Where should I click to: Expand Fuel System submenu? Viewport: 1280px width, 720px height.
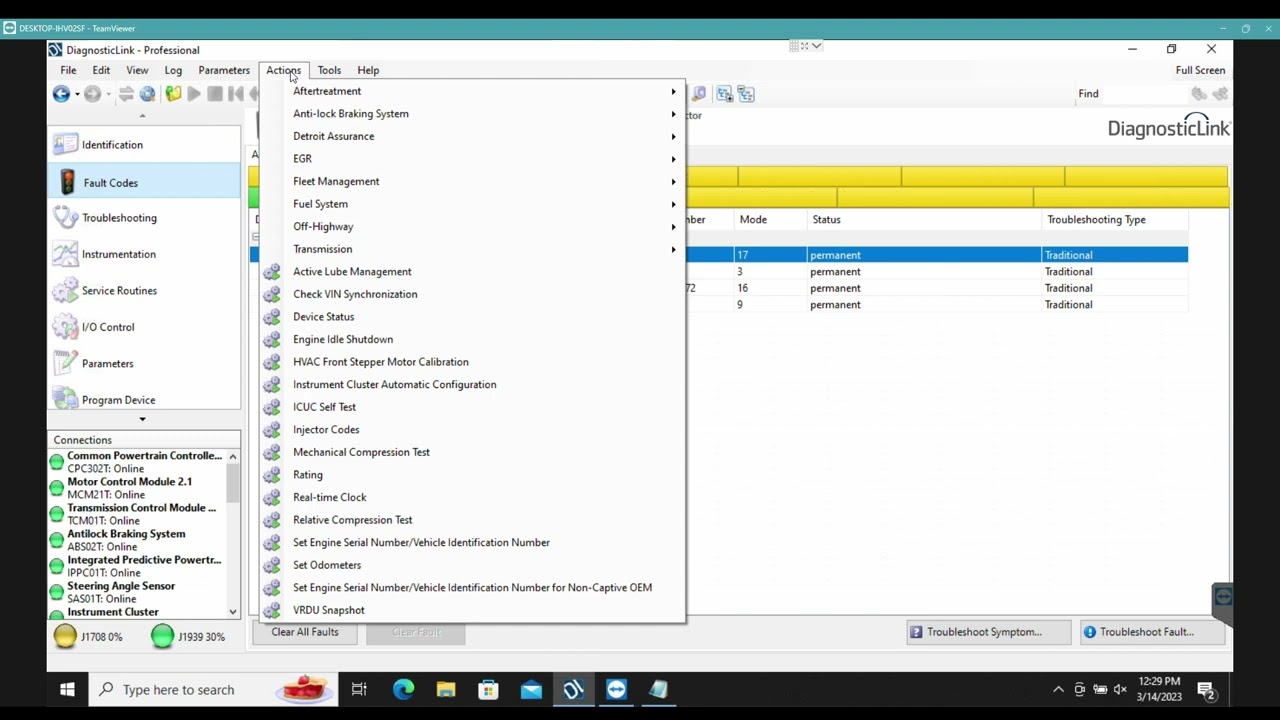[472, 204]
